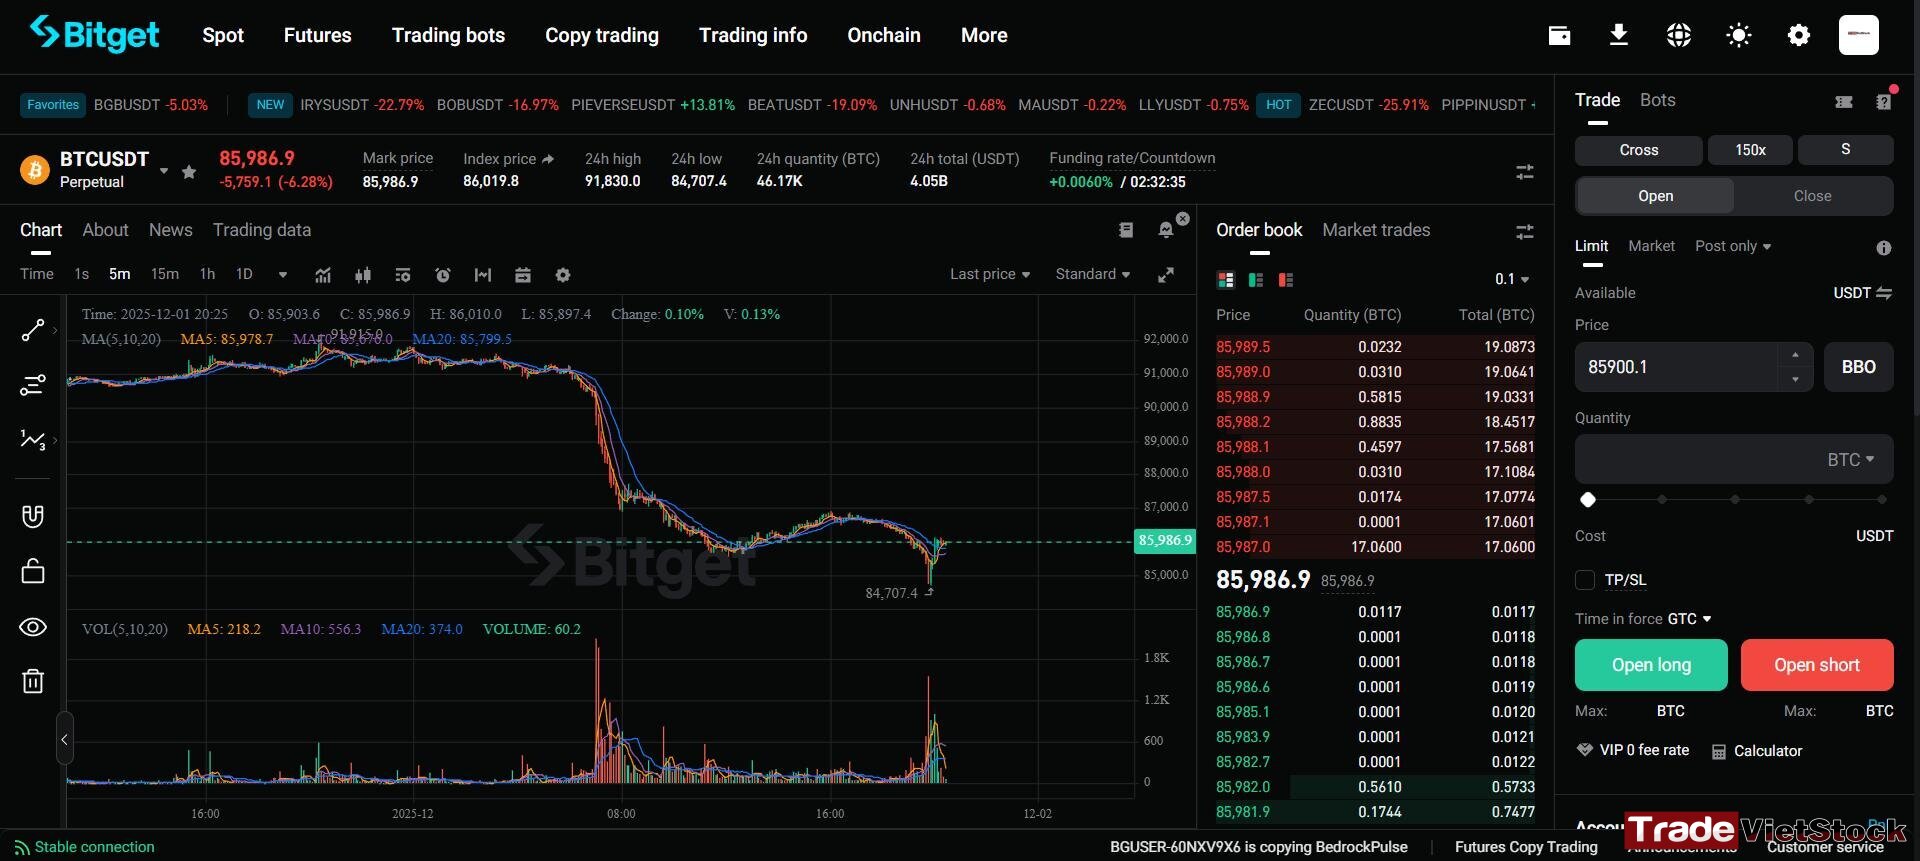Select the Market order type
This screenshot has height=861, width=1920.
click(1651, 246)
